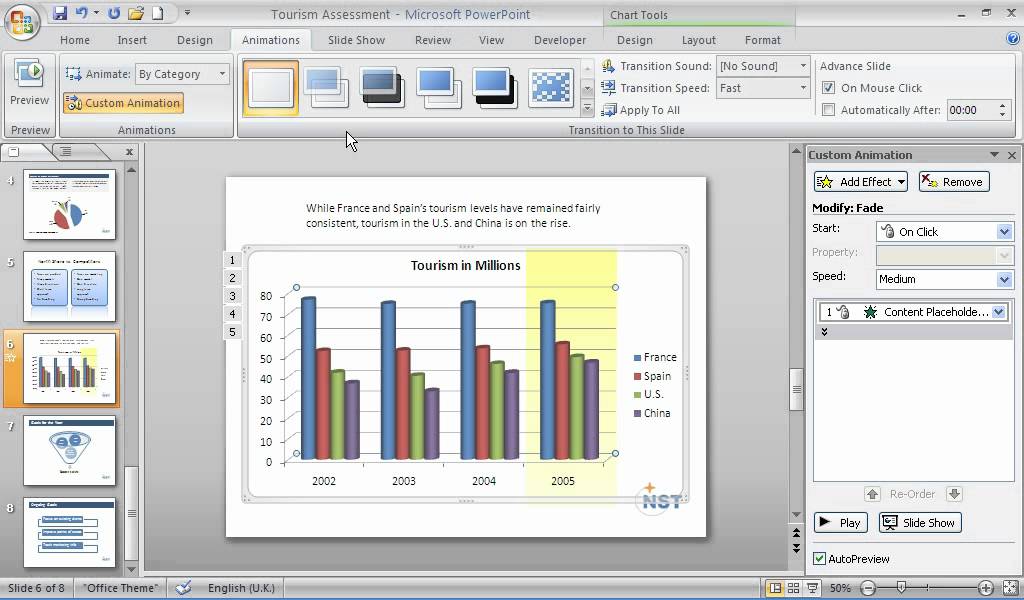The width and height of the screenshot is (1024, 600).
Task: Toggle the AutoPreview checkbox
Action: (819, 558)
